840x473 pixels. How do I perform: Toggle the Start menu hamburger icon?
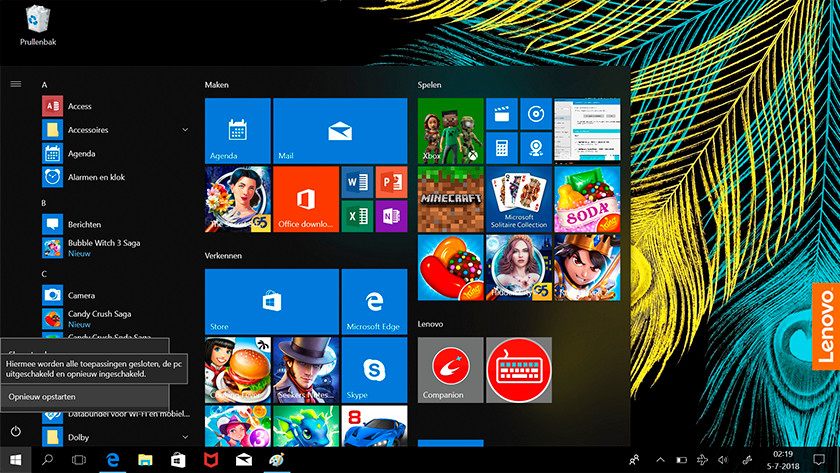coord(16,84)
